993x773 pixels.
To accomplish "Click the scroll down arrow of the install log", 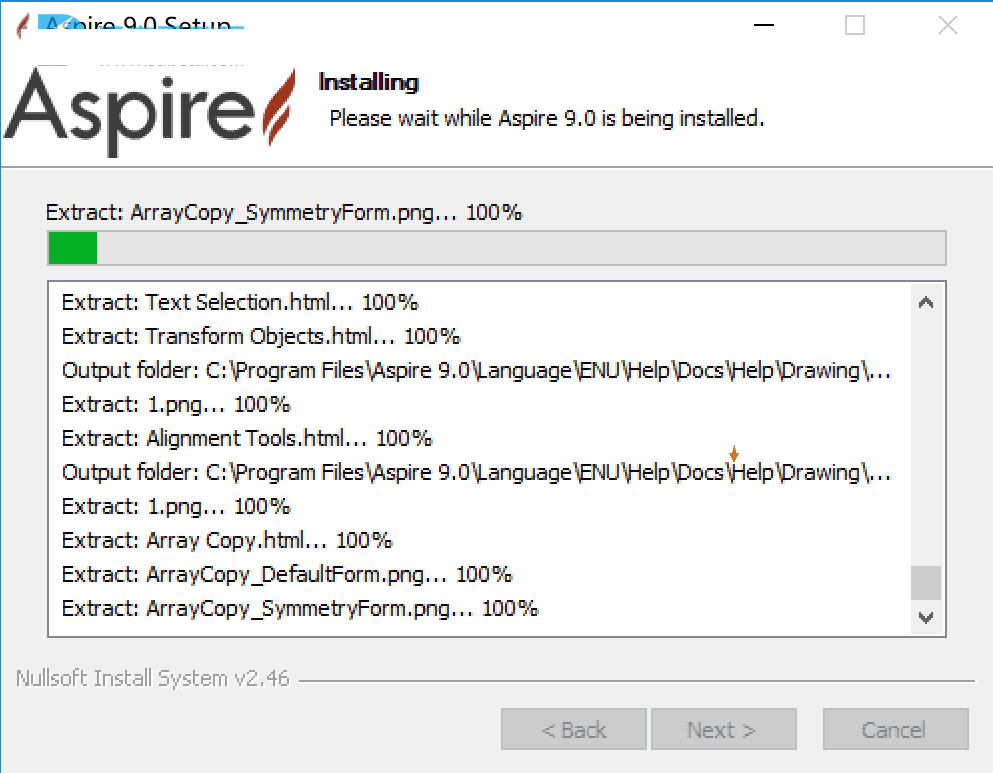I will [x=926, y=617].
